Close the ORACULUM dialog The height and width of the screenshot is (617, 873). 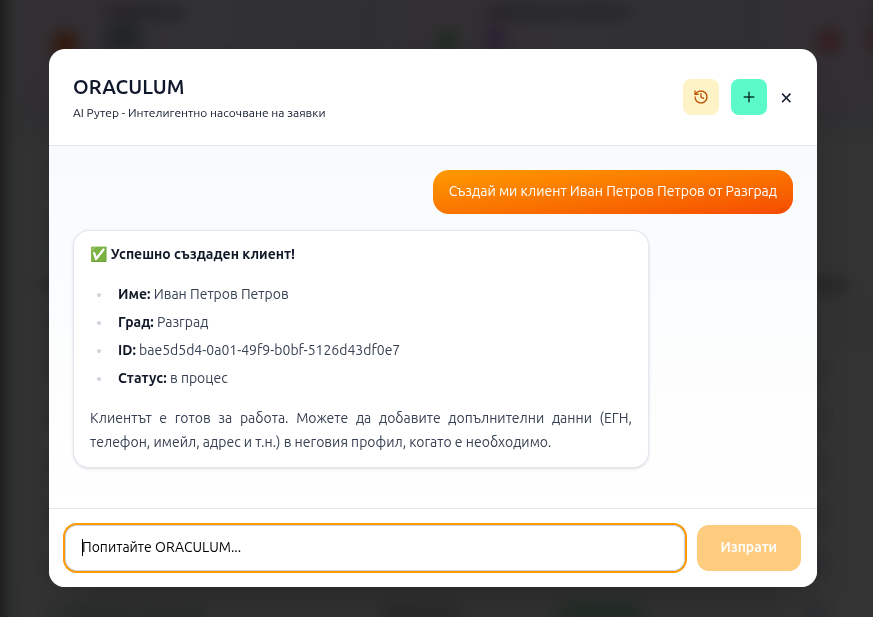pyautogui.click(x=786, y=98)
